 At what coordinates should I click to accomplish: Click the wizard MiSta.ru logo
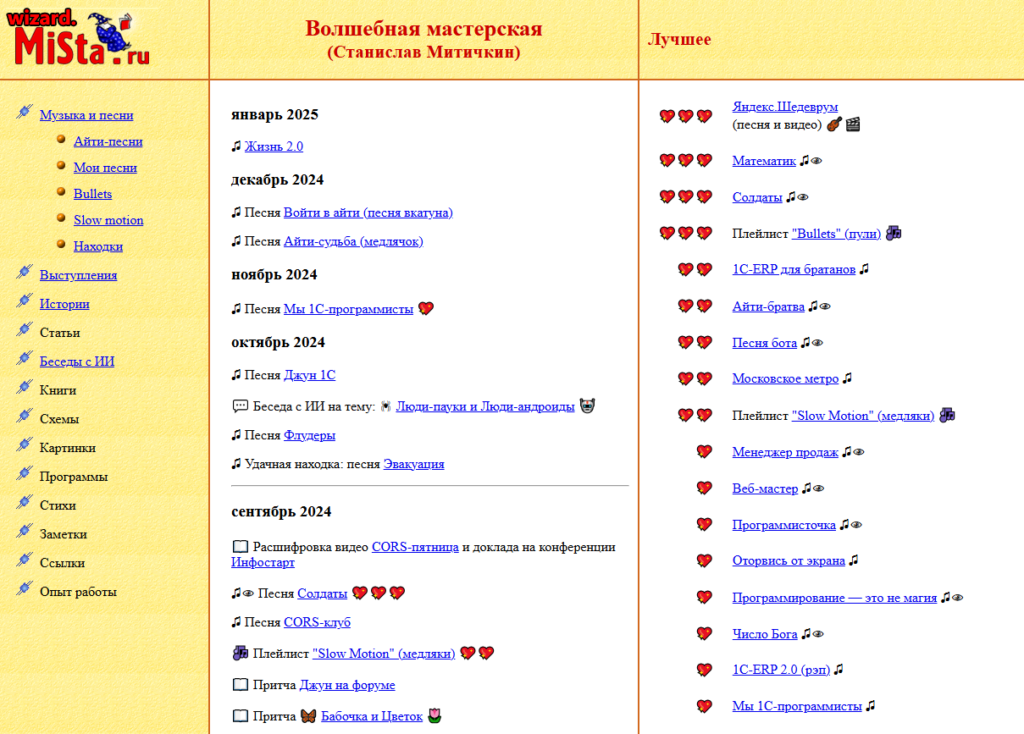tap(78, 38)
